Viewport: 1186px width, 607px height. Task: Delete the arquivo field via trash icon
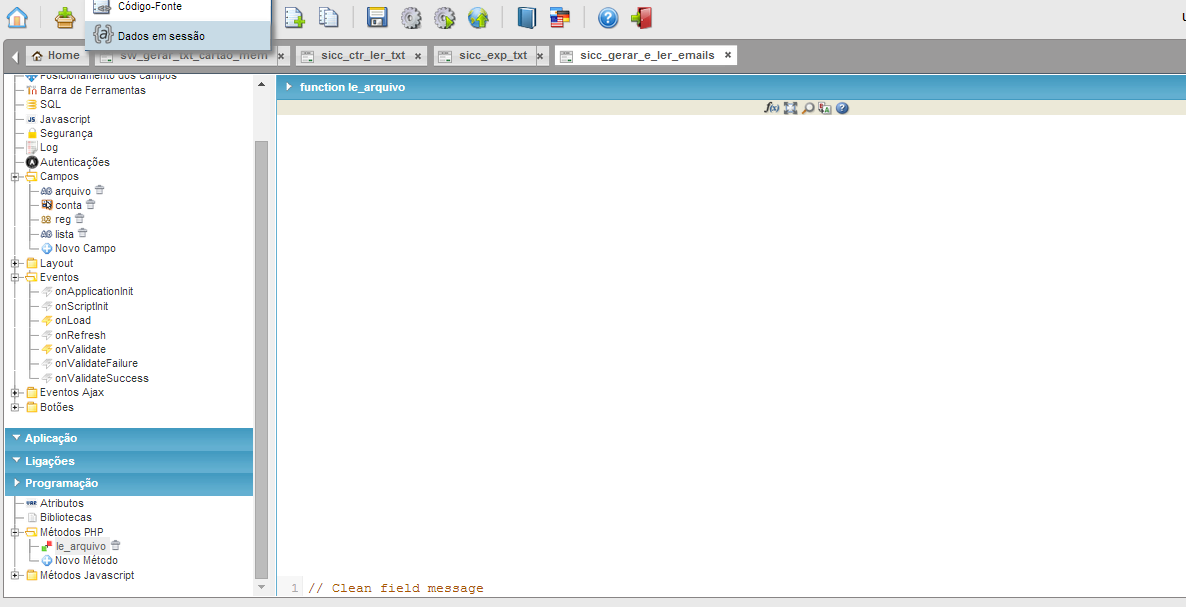tap(100, 190)
